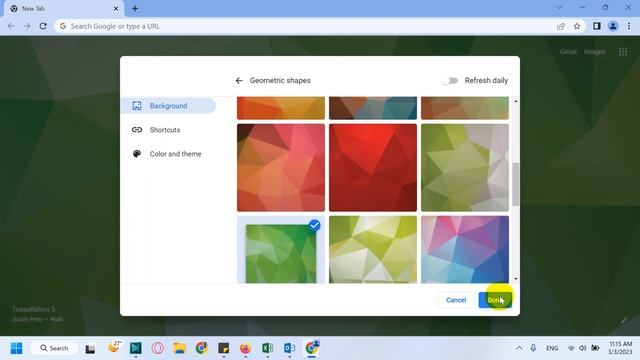
Task: Show hidden system tray icons
Action: [519, 348]
